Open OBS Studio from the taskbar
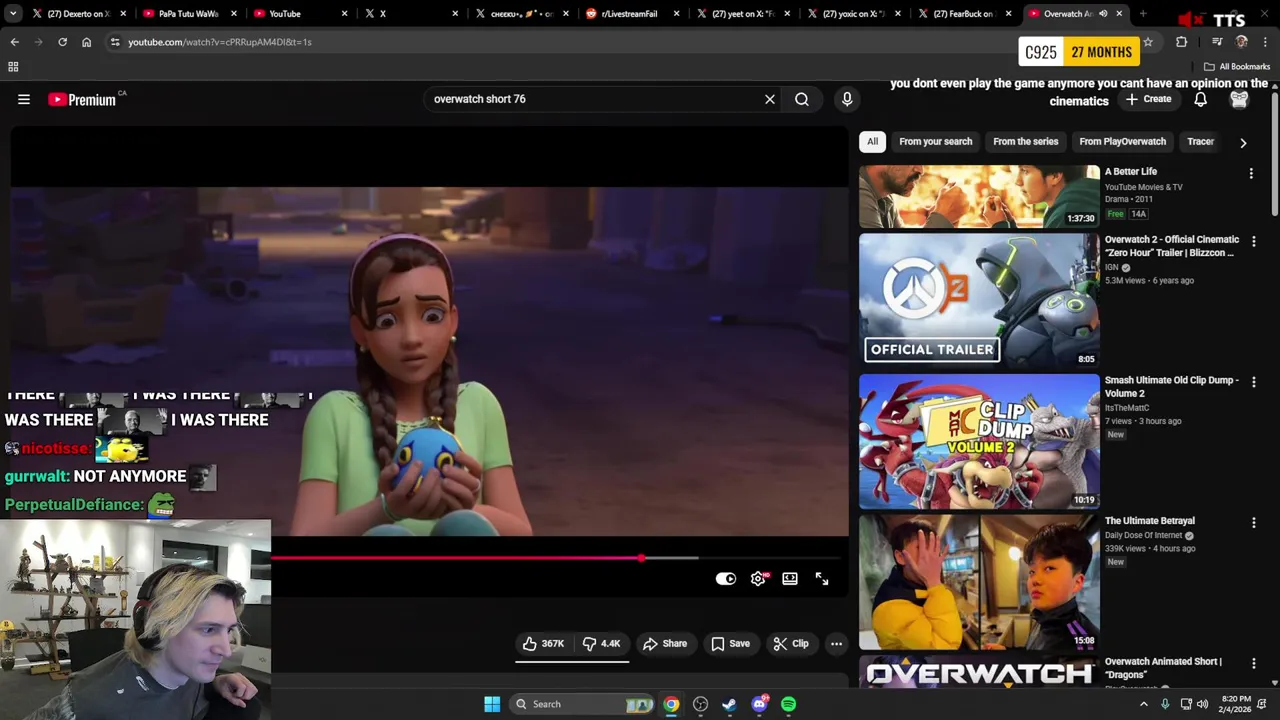1280x720 pixels. (x=700, y=704)
